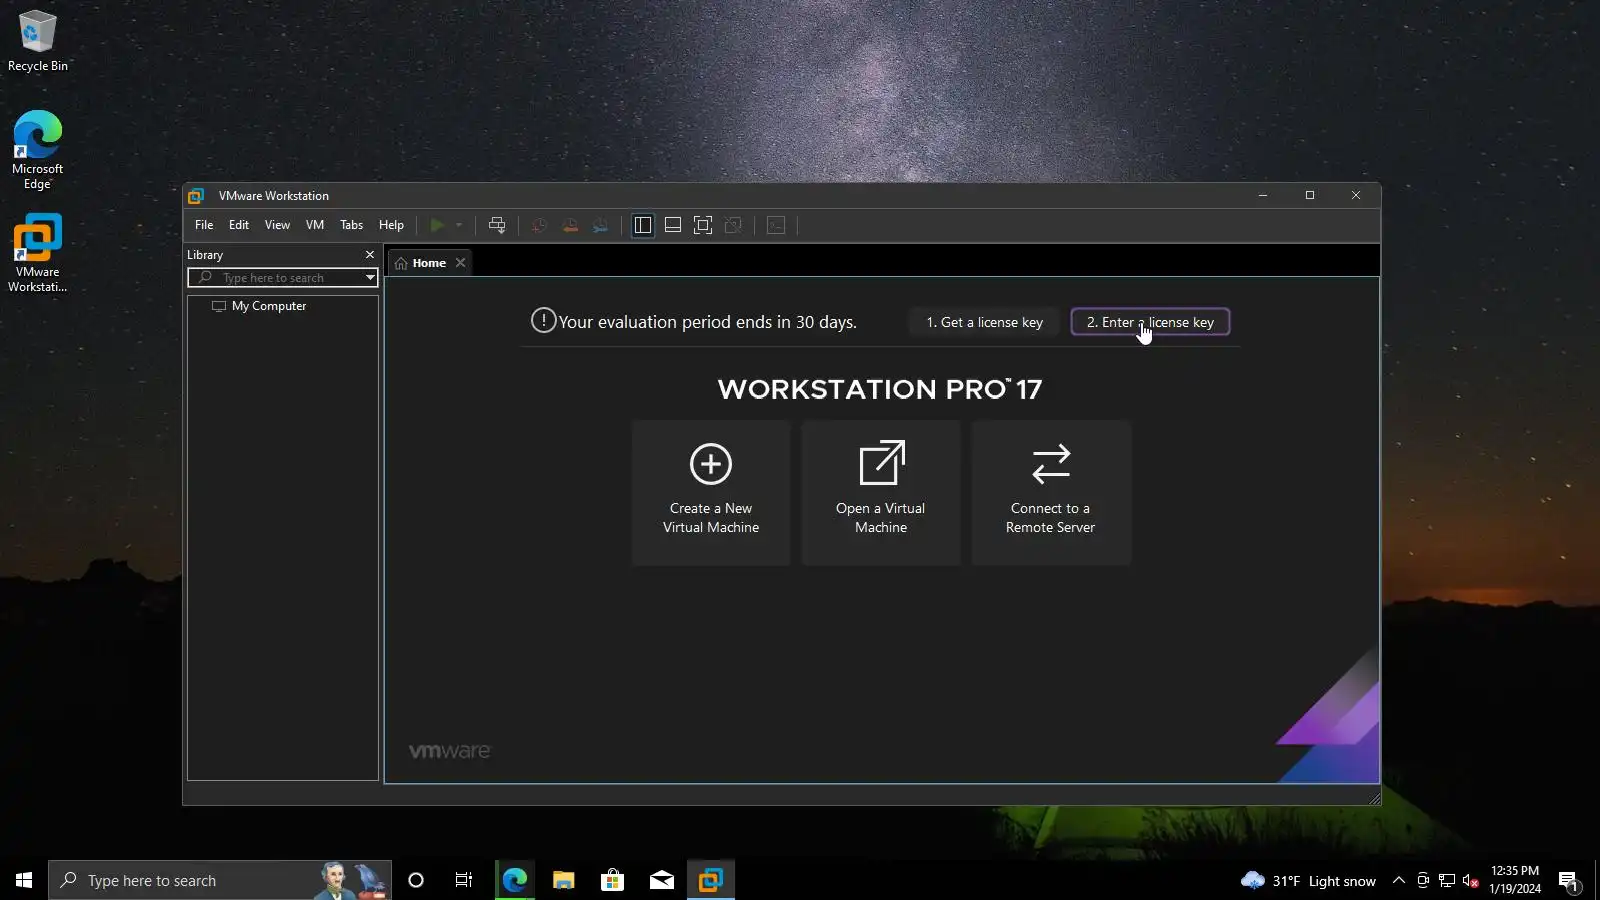Select the Microsoft Edge desktop shortcut
The width and height of the screenshot is (1600, 900).
click(38, 150)
